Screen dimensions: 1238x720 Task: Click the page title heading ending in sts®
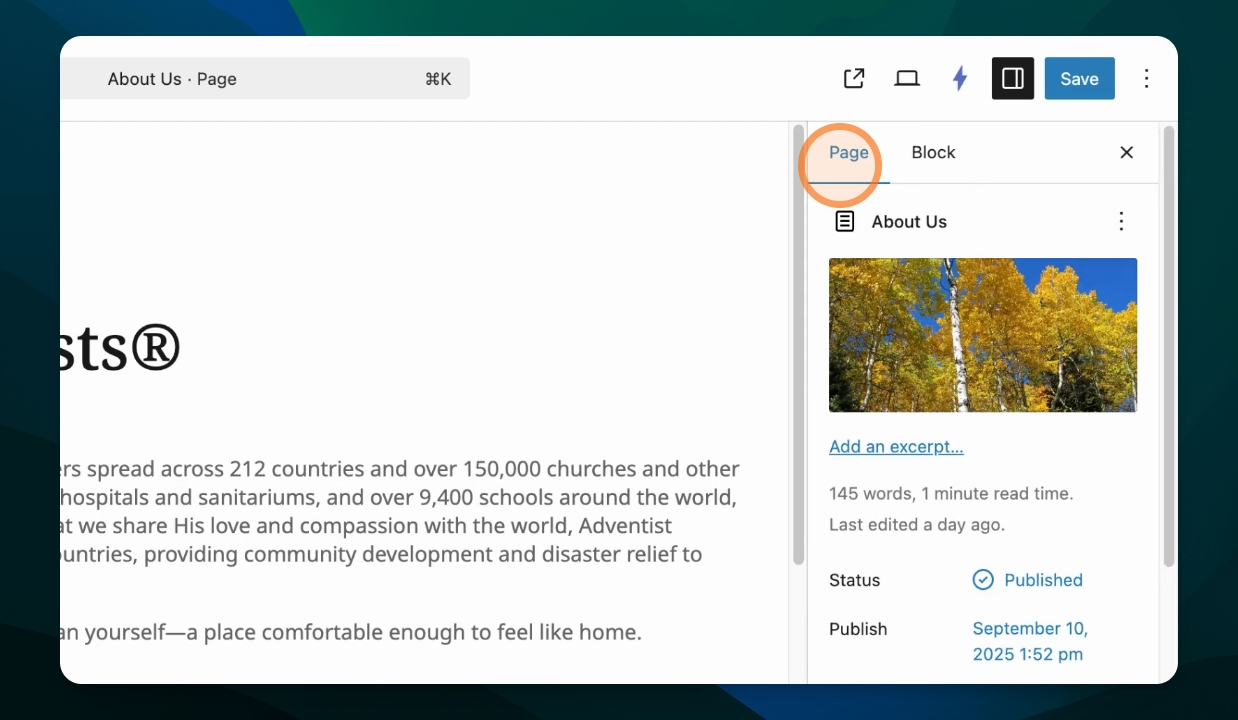click(120, 348)
